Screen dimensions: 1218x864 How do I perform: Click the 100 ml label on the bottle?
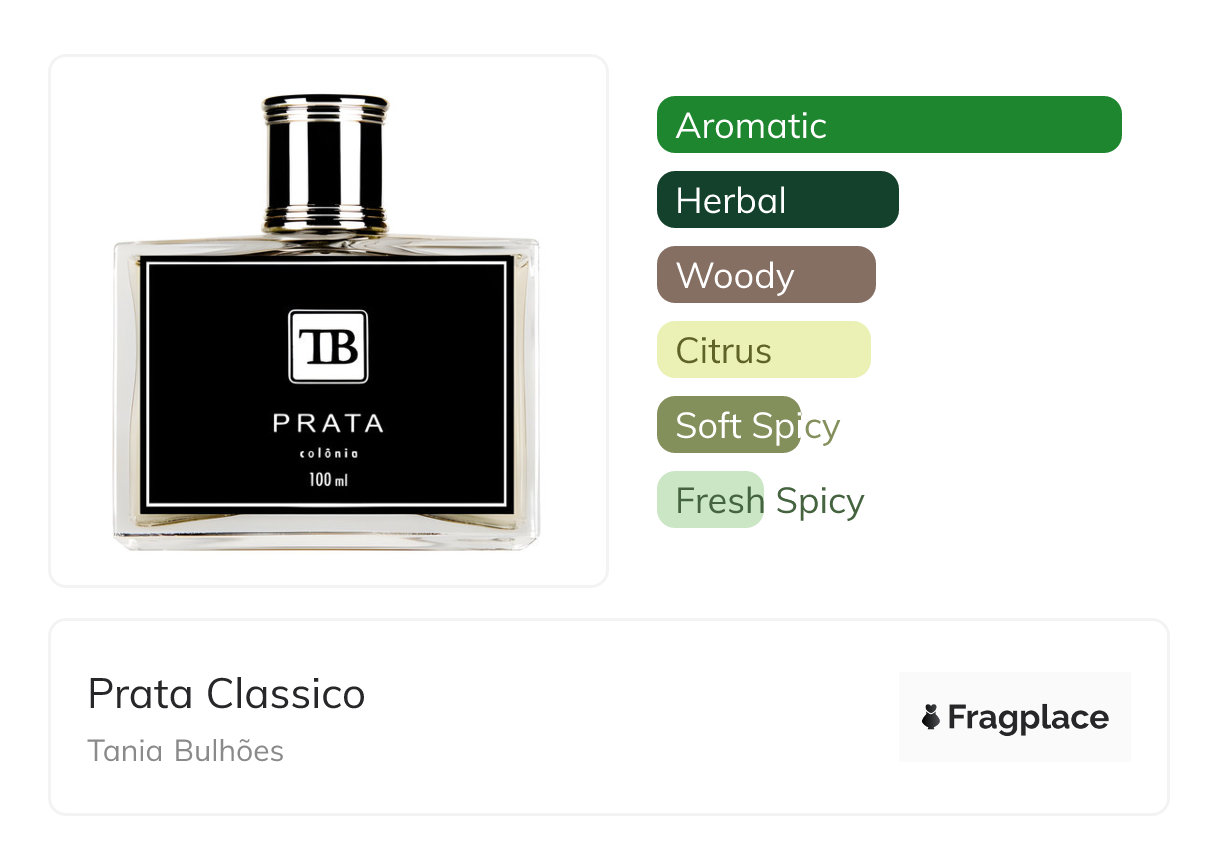[x=328, y=480]
